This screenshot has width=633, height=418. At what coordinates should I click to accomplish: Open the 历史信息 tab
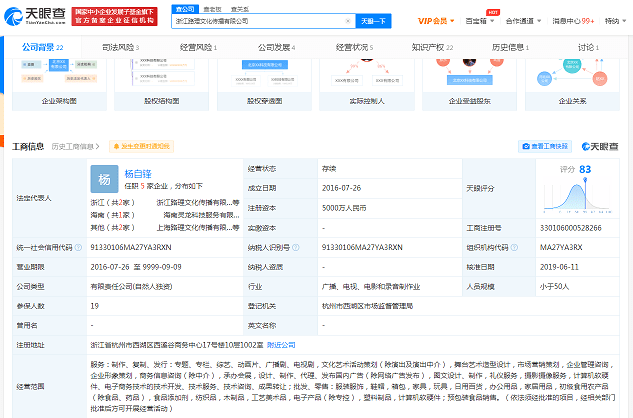[x=510, y=47]
